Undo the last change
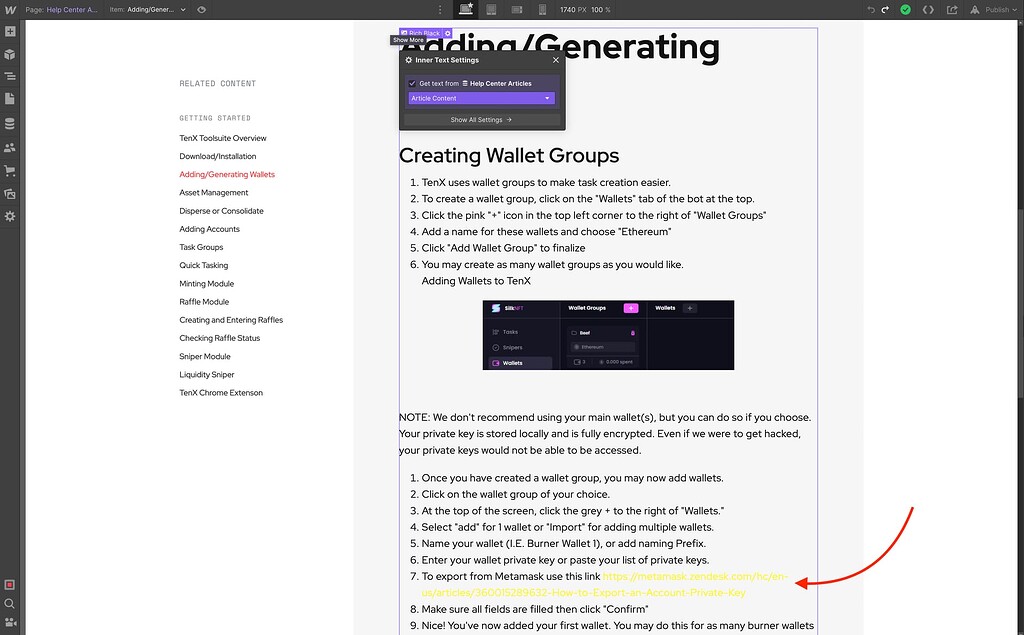 point(871,9)
